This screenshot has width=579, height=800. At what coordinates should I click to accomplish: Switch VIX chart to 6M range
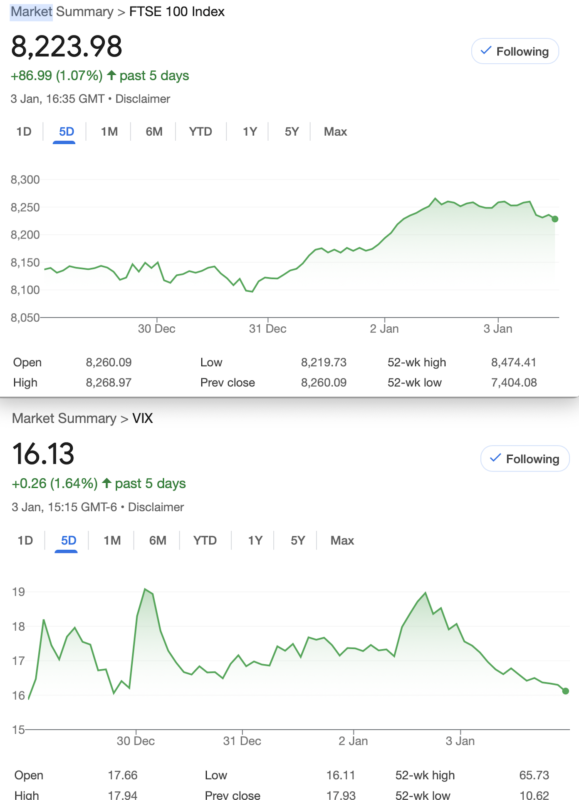[x=158, y=540]
